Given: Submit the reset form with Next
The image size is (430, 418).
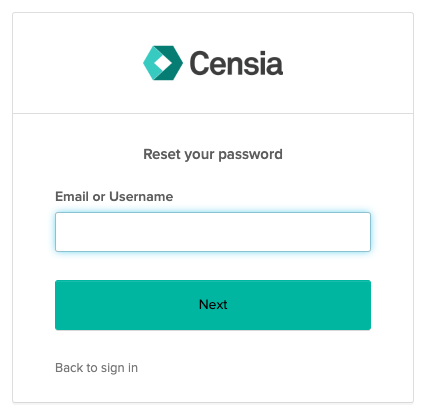Looking at the screenshot, I should [x=213, y=305].
